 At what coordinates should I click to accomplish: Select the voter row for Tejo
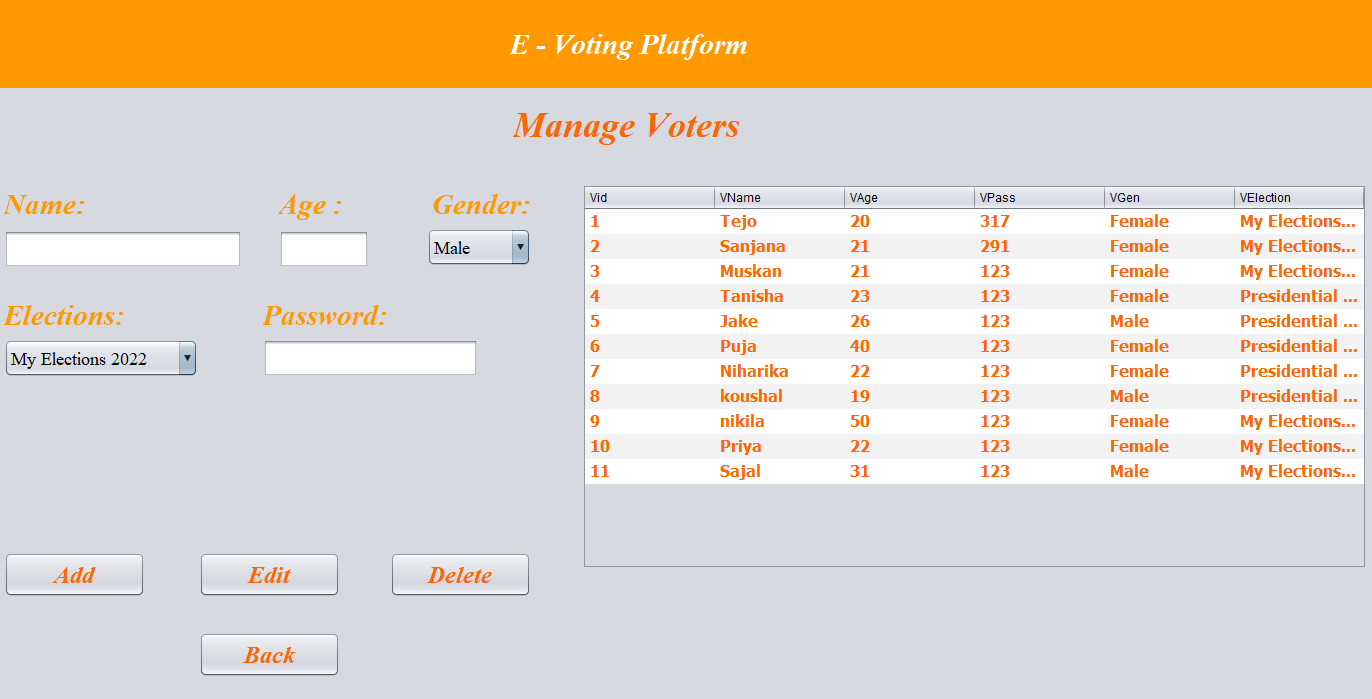tap(900, 221)
